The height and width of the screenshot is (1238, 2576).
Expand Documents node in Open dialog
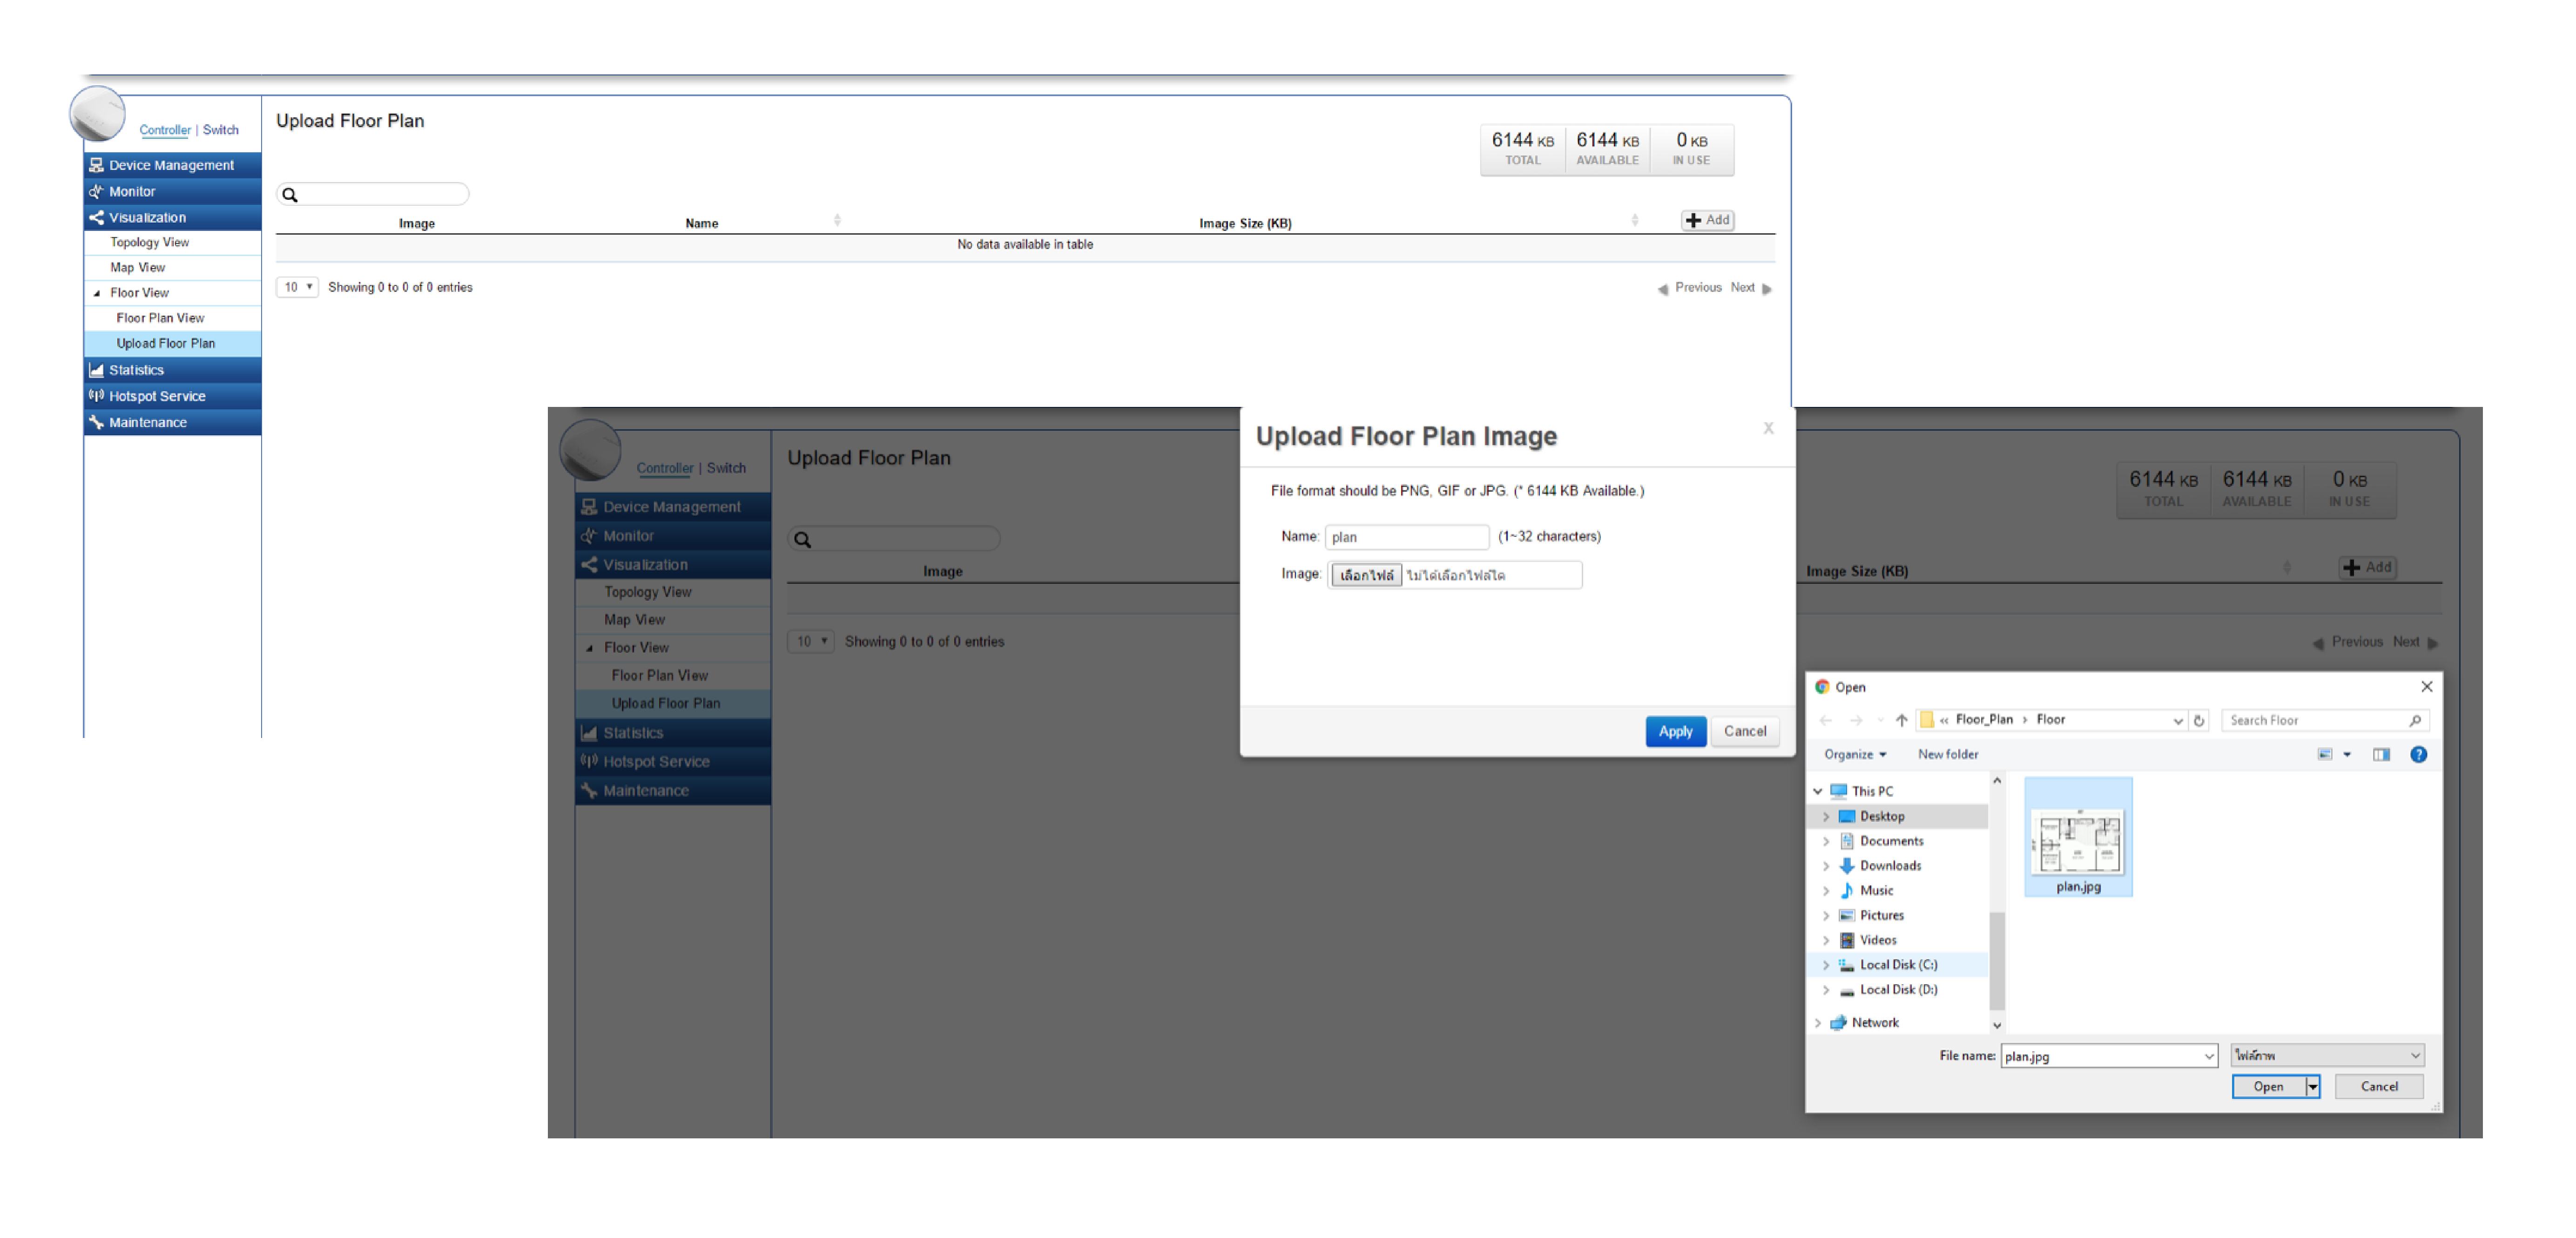[x=1825, y=841]
